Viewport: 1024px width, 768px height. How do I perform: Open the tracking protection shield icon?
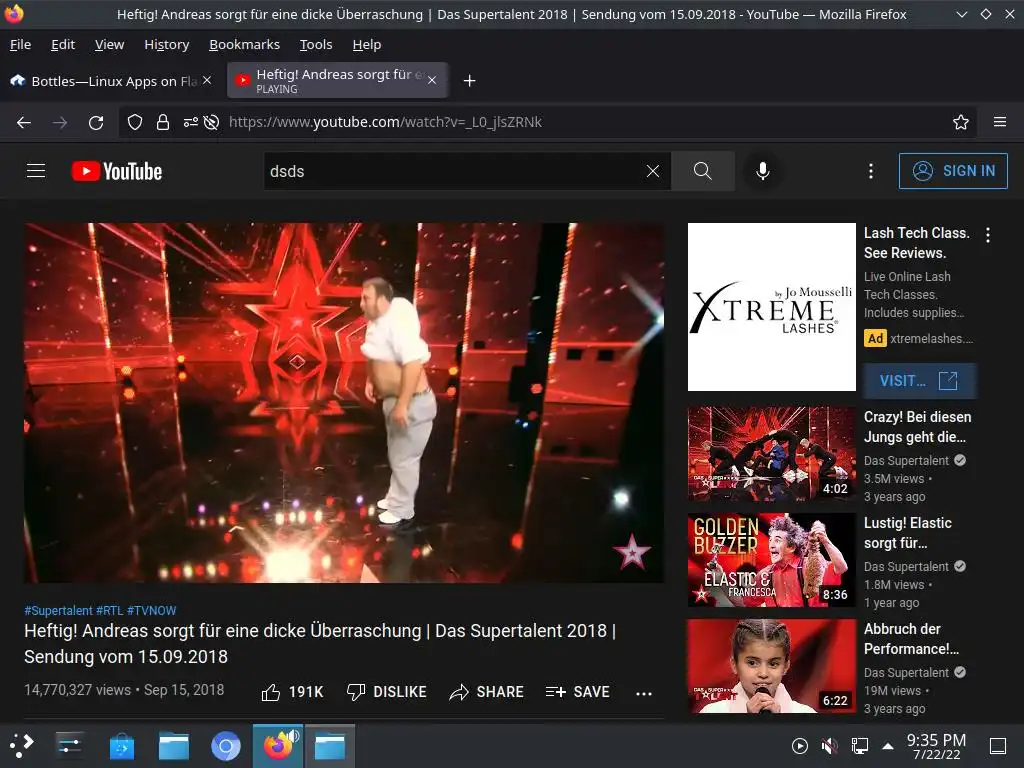pos(135,122)
